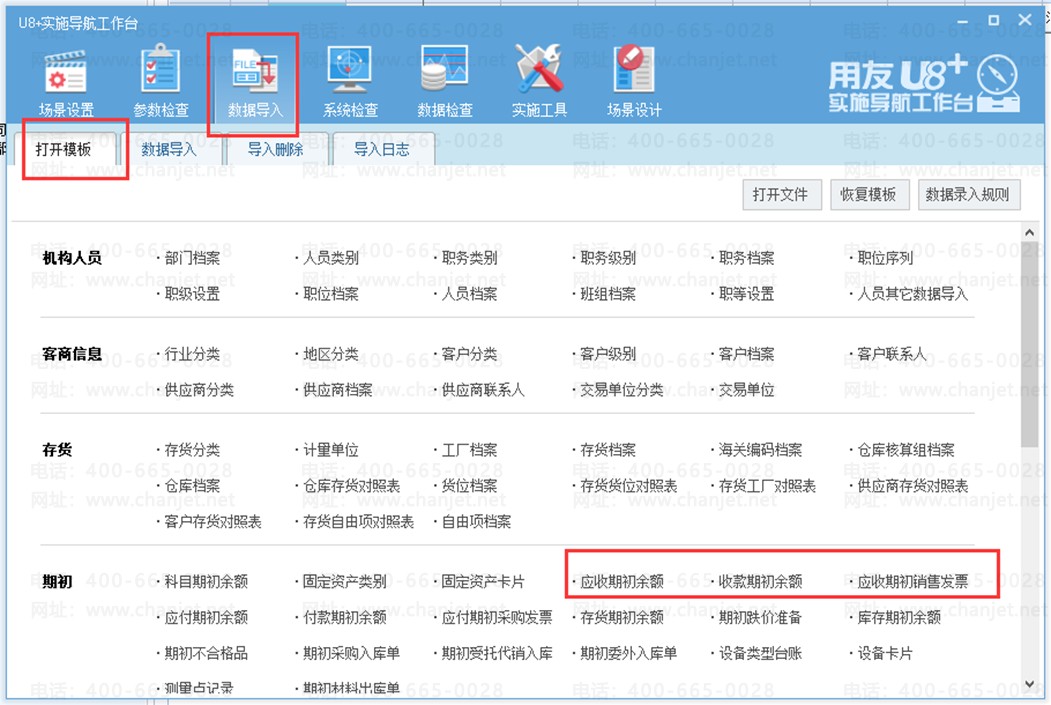The image size is (1051, 705).
Task: Click 应付期初余额 entry
Action: pyautogui.click(x=206, y=617)
